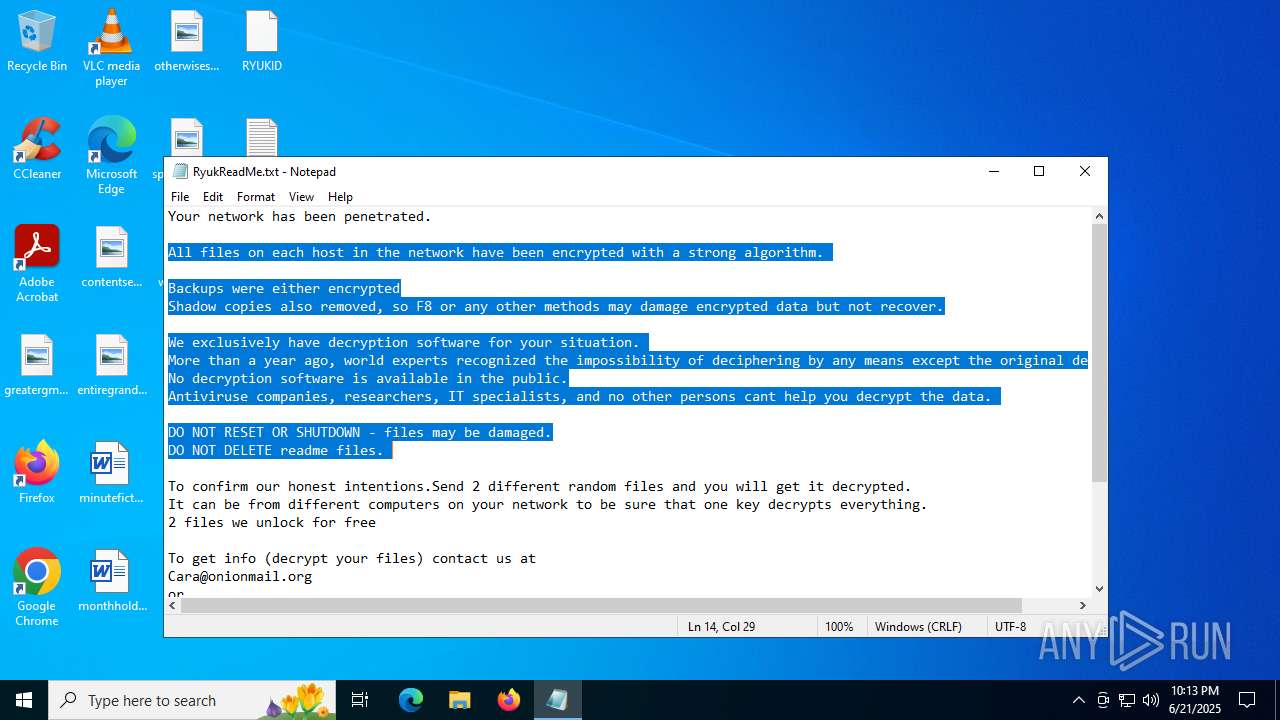Launch Adobe Acrobat from desktop
Screen dimensions: 1280x720
click(x=37, y=264)
